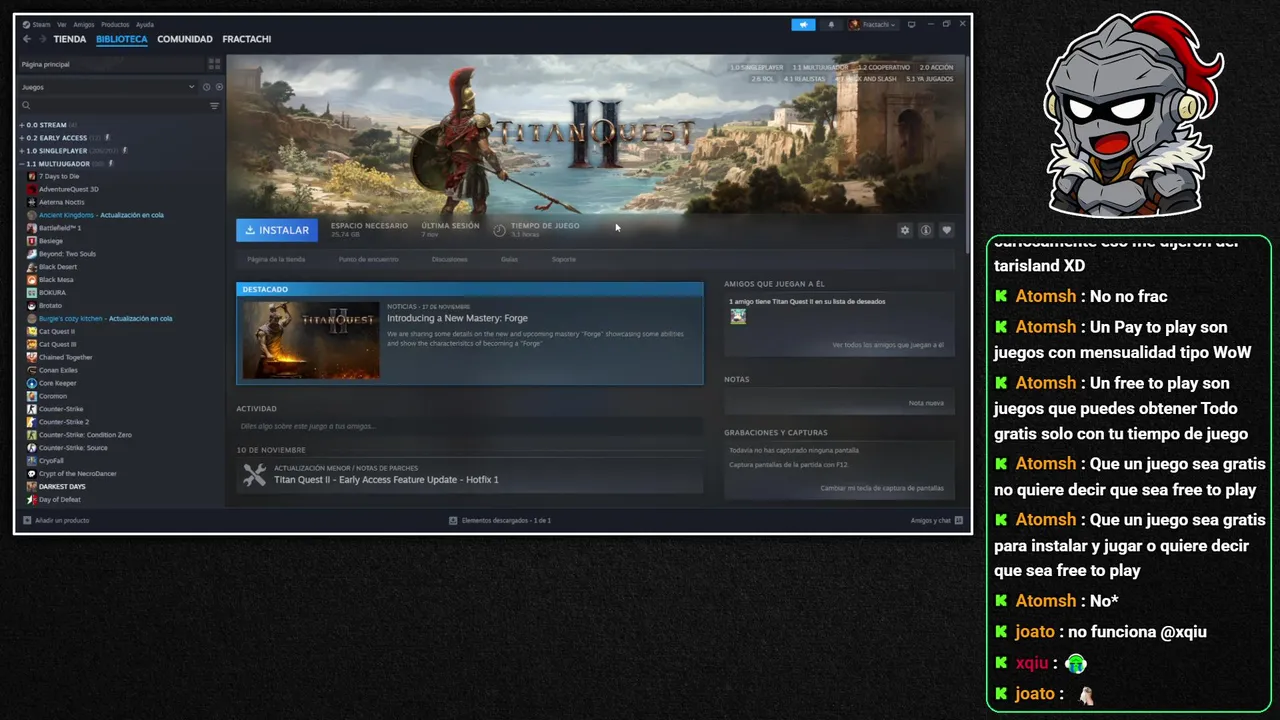Open the Discusiones link
Image resolution: width=1280 pixels, height=720 pixels.
tap(450, 259)
